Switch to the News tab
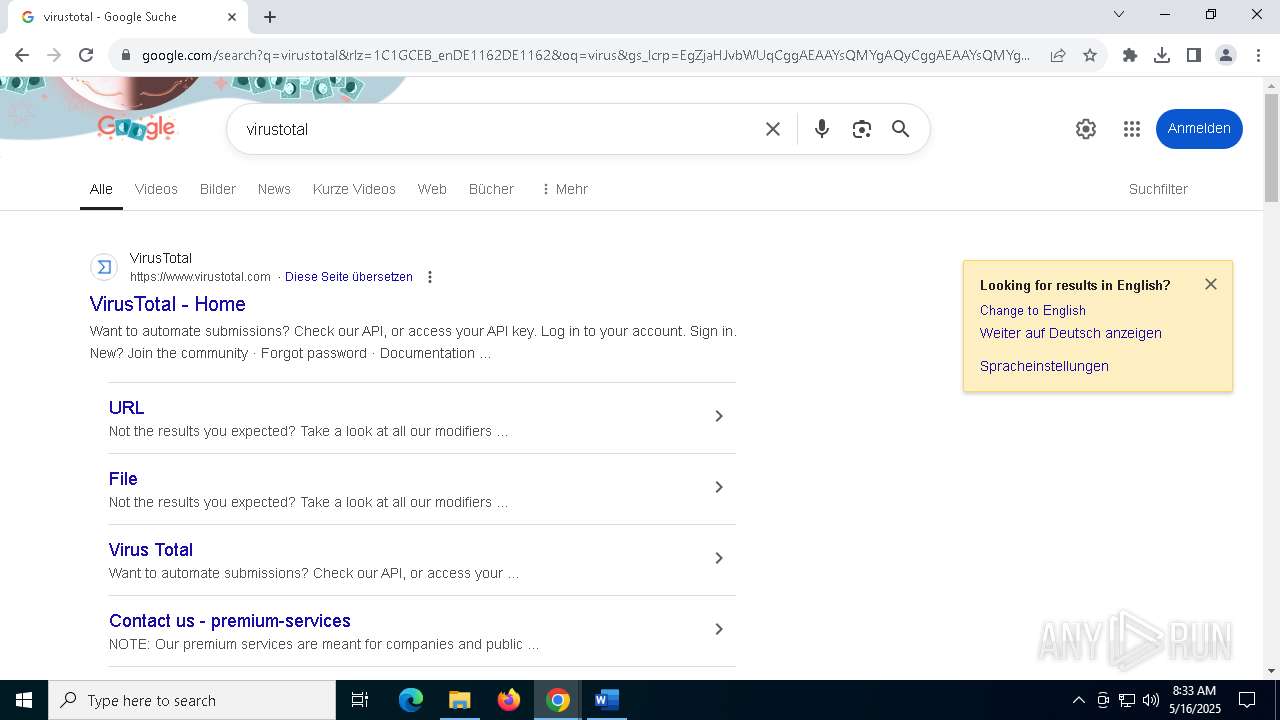The width and height of the screenshot is (1280, 720). [274, 189]
